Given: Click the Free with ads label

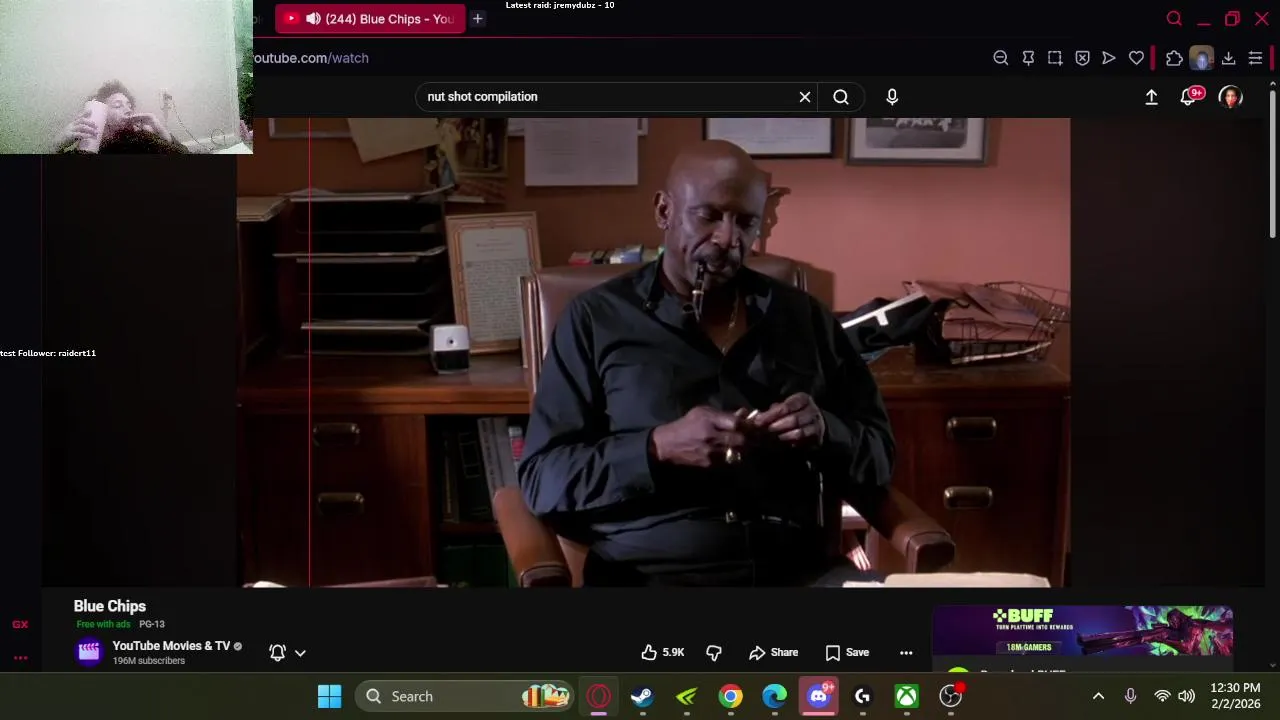Looking at the screenshot, I should click(104, 624).
